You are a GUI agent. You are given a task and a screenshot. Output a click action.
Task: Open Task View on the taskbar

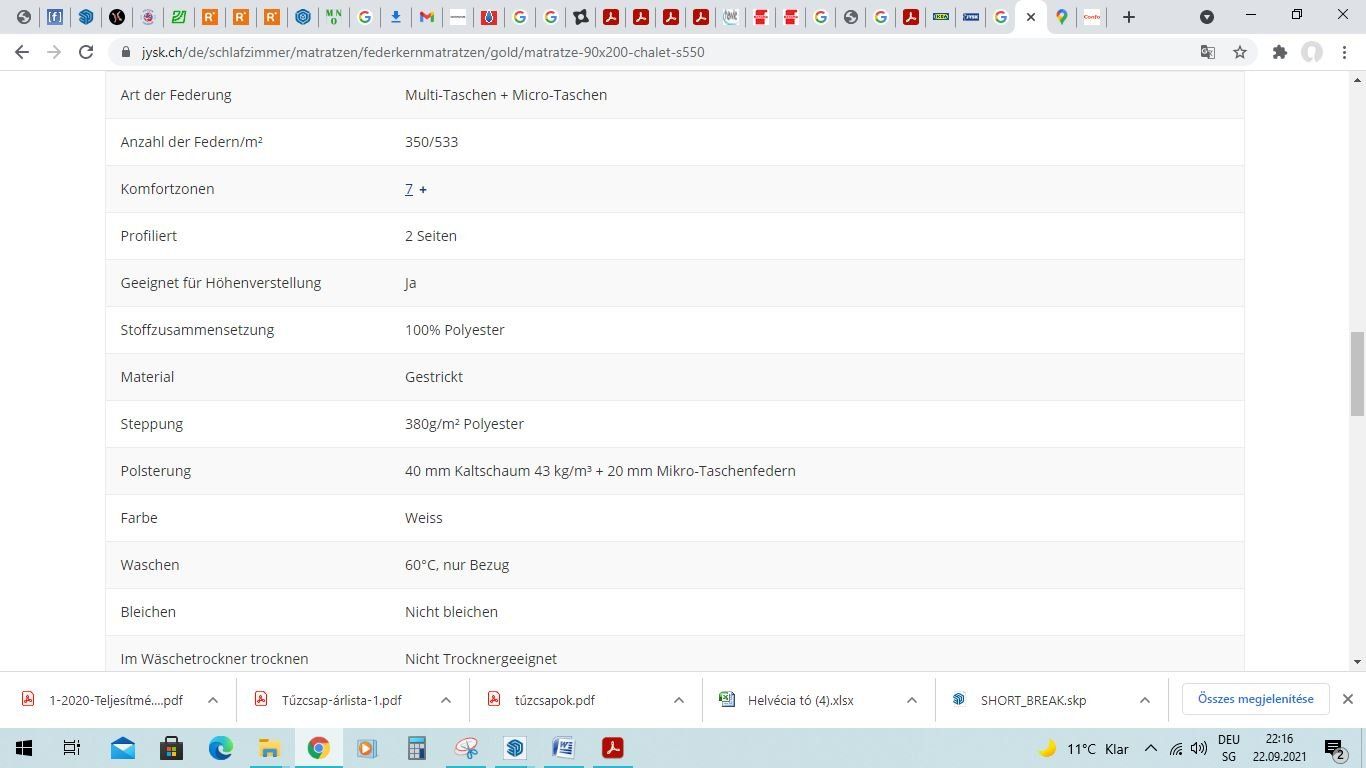click(72, 748)
